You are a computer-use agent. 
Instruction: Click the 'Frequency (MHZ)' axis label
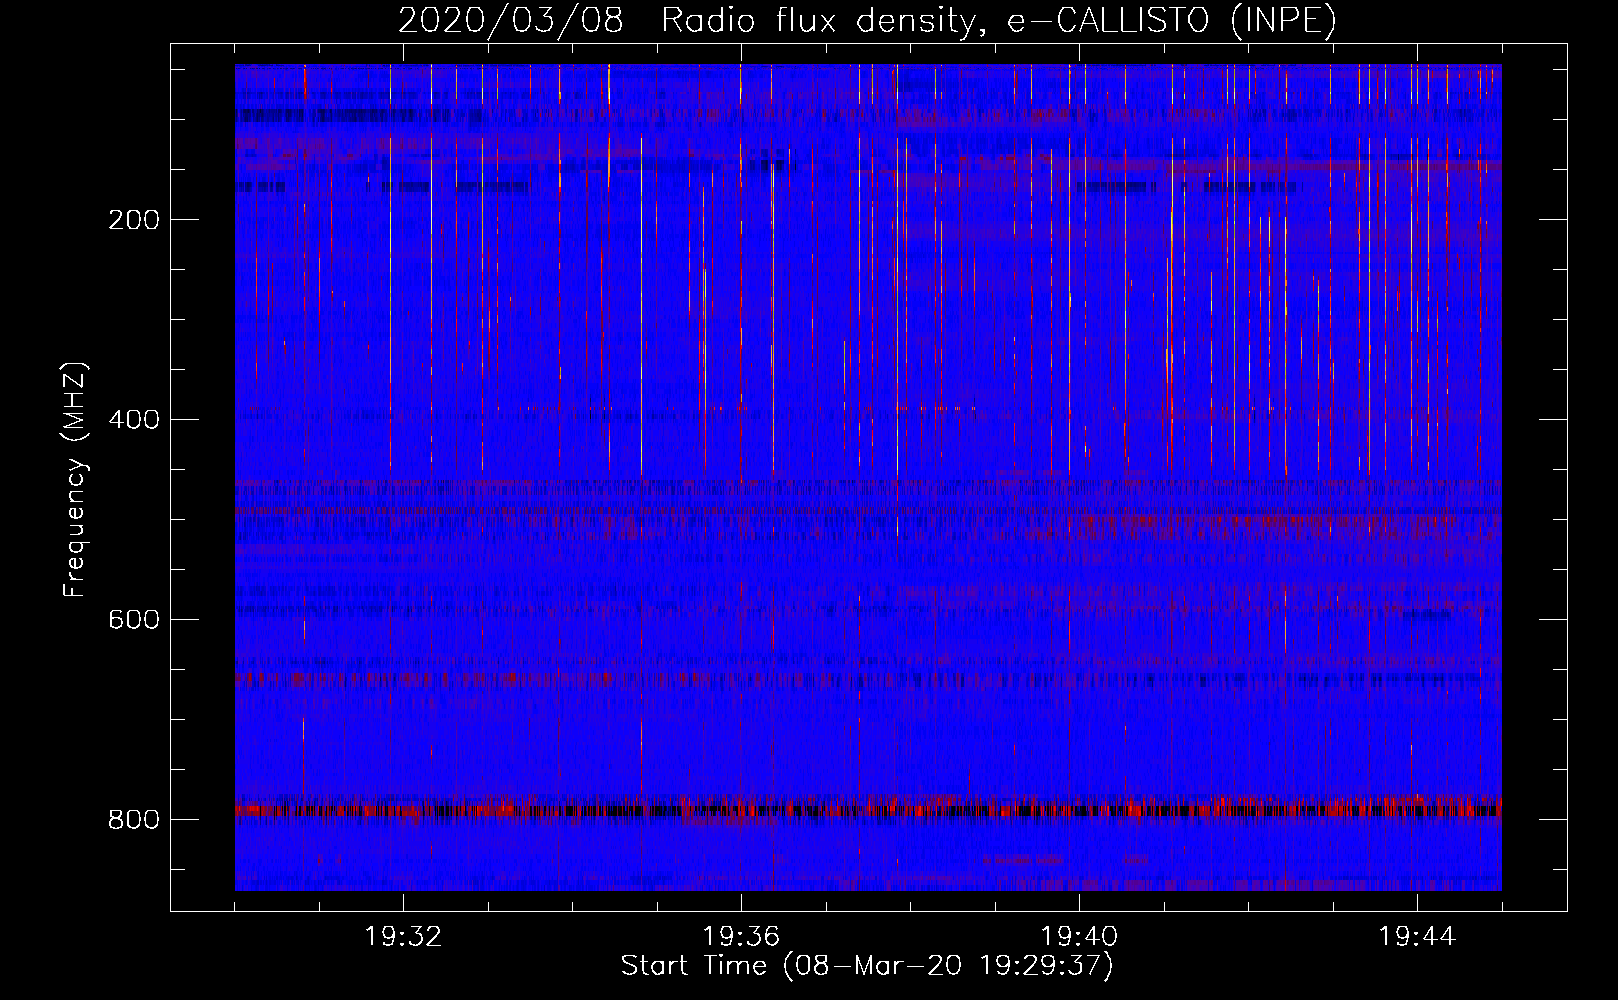[x=75, y=479]
